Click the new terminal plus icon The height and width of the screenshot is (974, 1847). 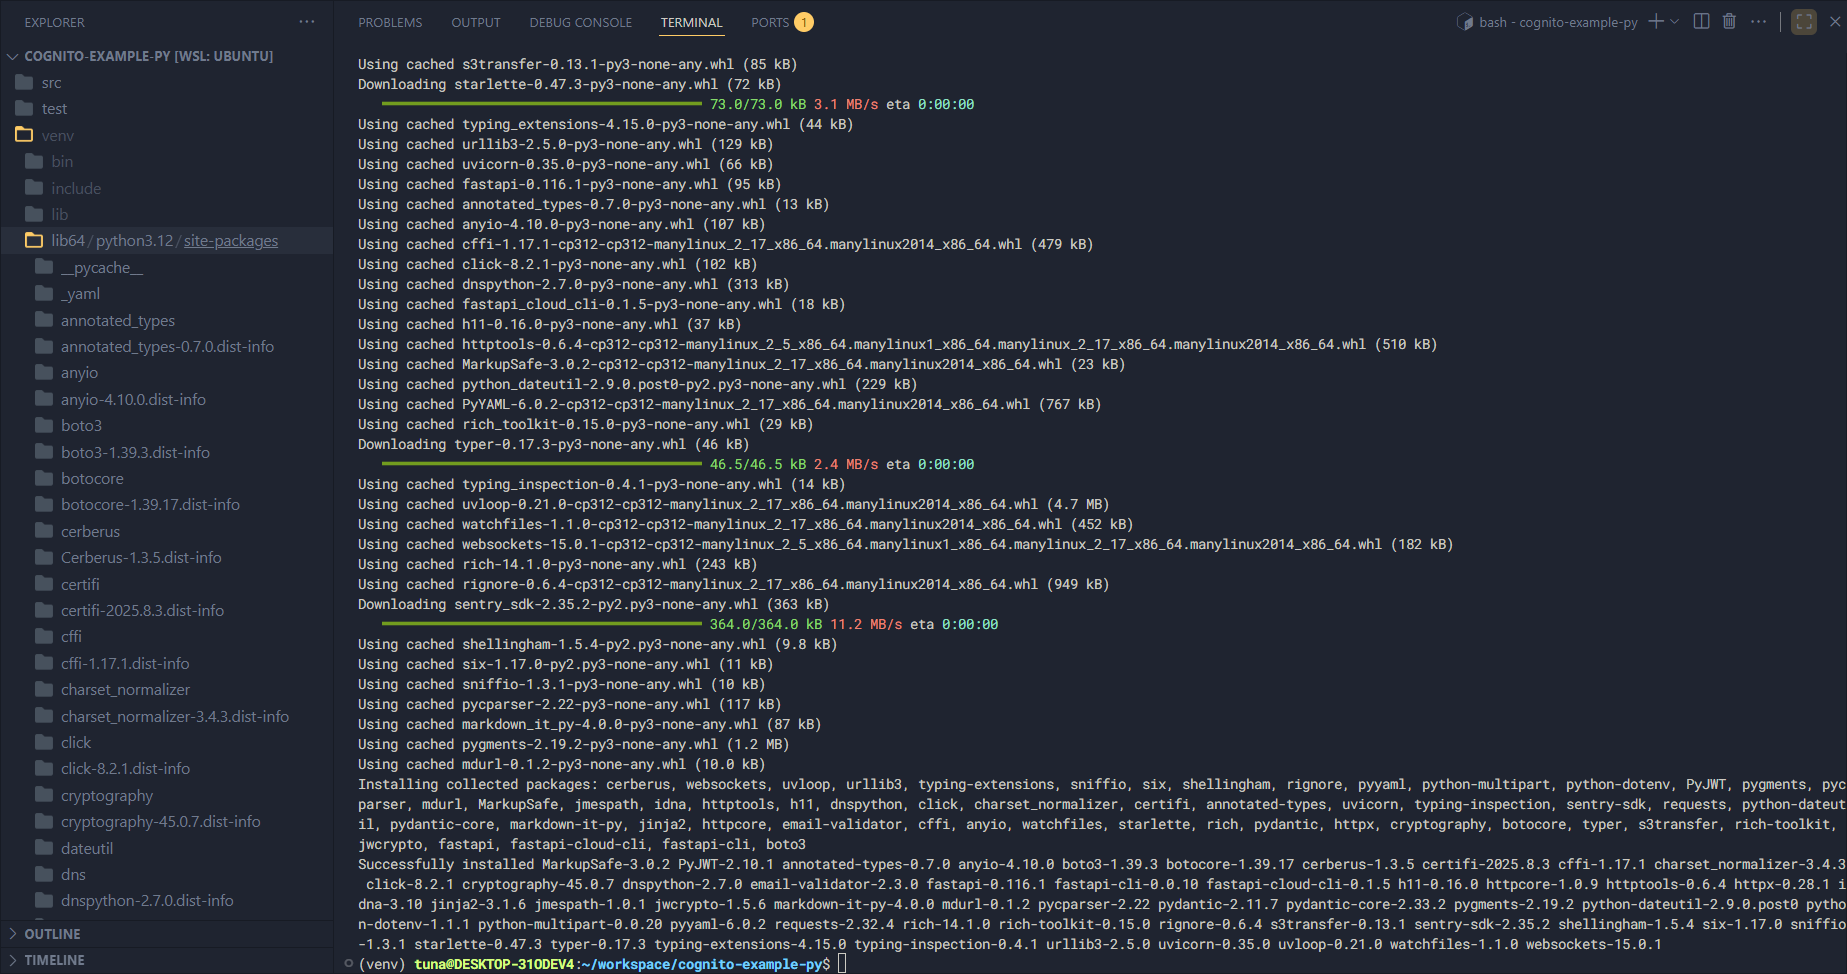coord(1656,21)
